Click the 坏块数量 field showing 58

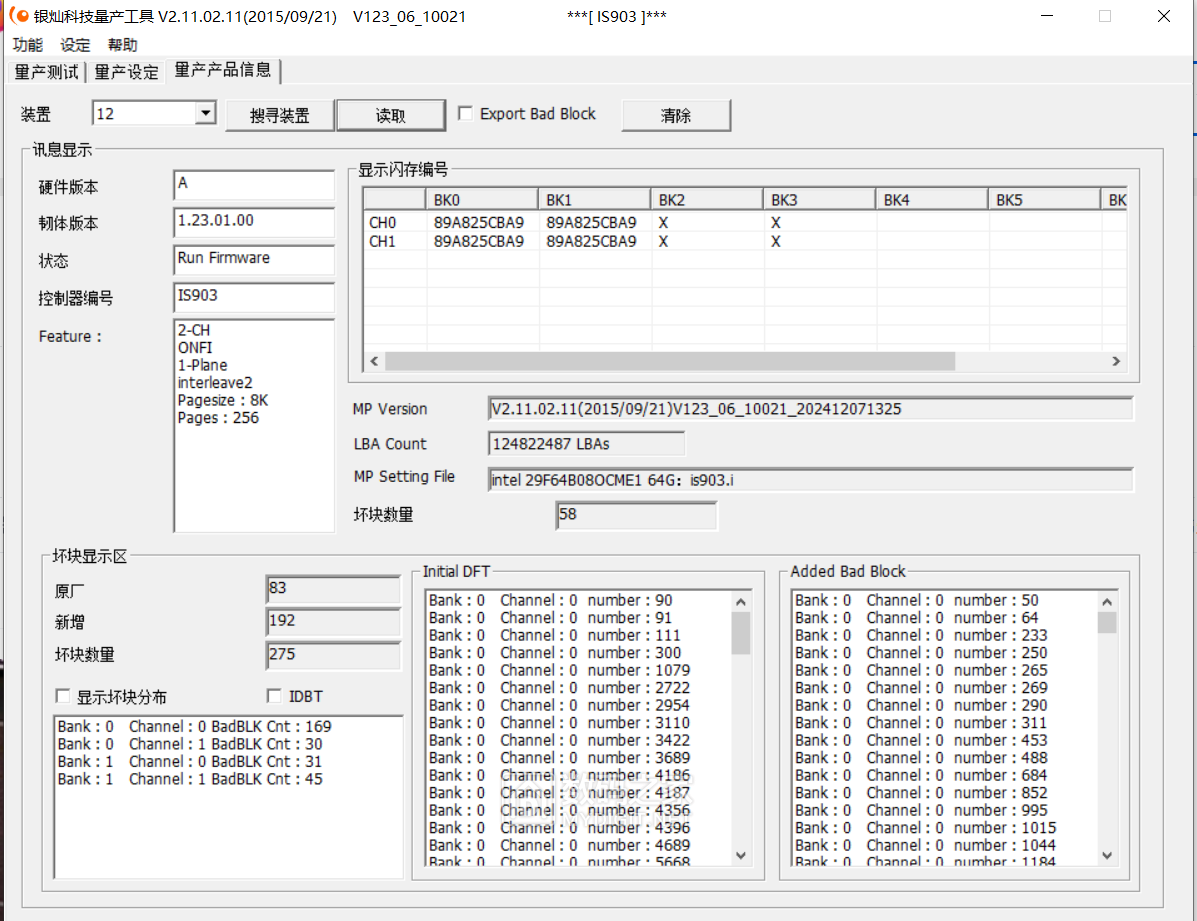(637, 515)
